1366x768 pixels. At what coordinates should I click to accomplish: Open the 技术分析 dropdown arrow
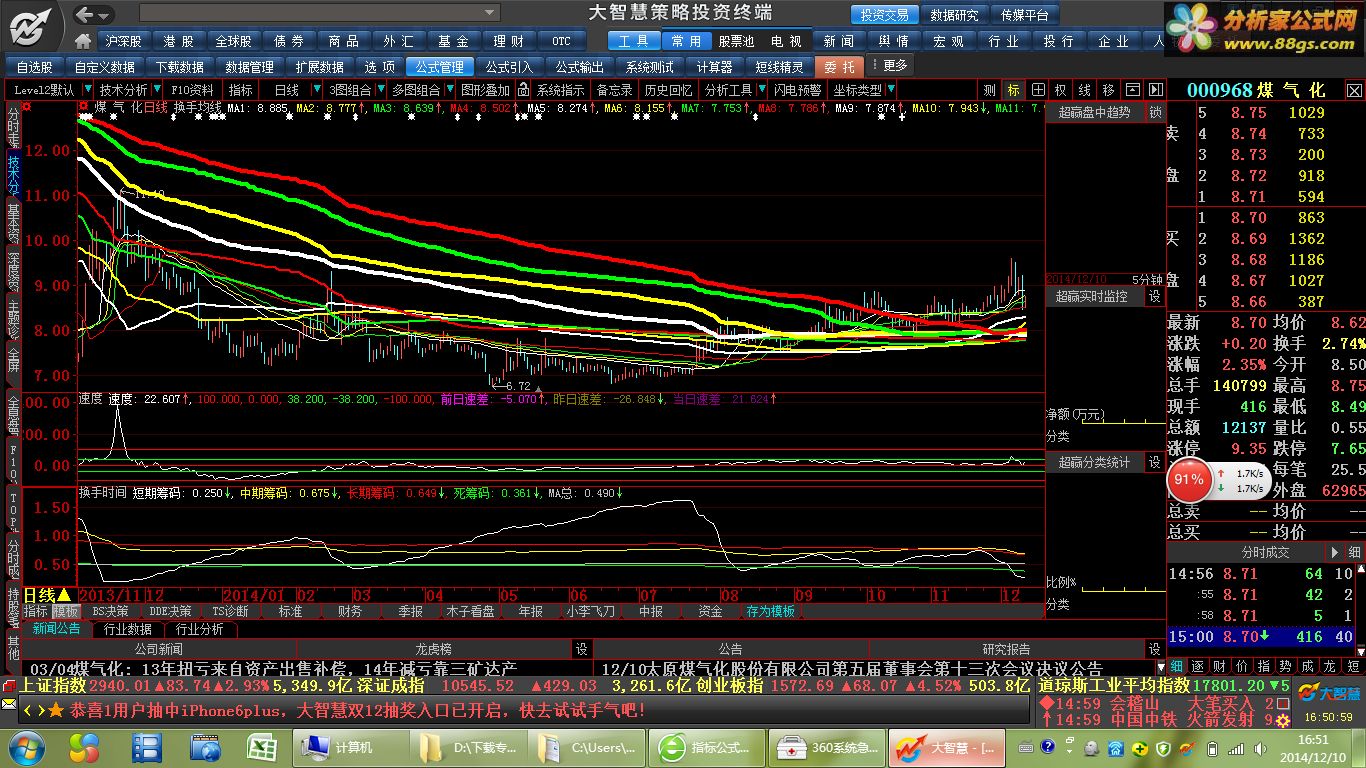coord(156,90)
